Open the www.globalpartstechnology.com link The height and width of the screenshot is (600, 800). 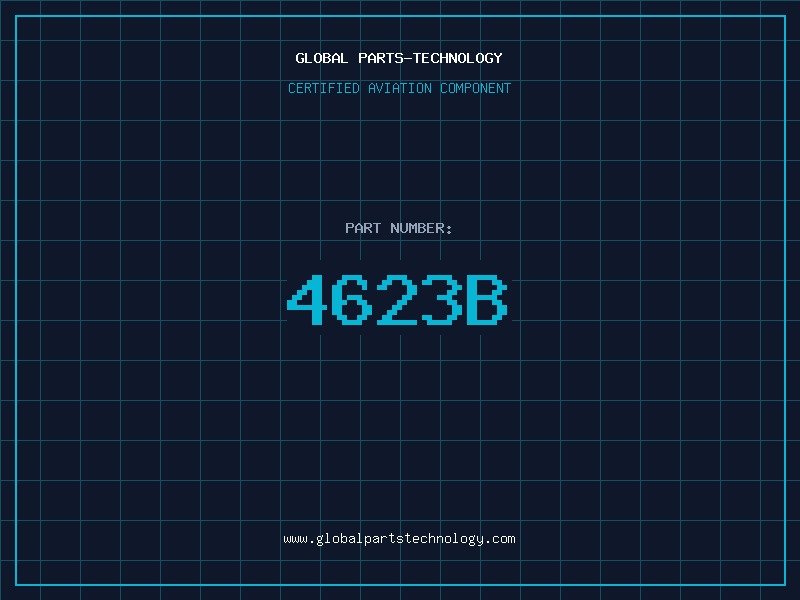click(399, 539)
